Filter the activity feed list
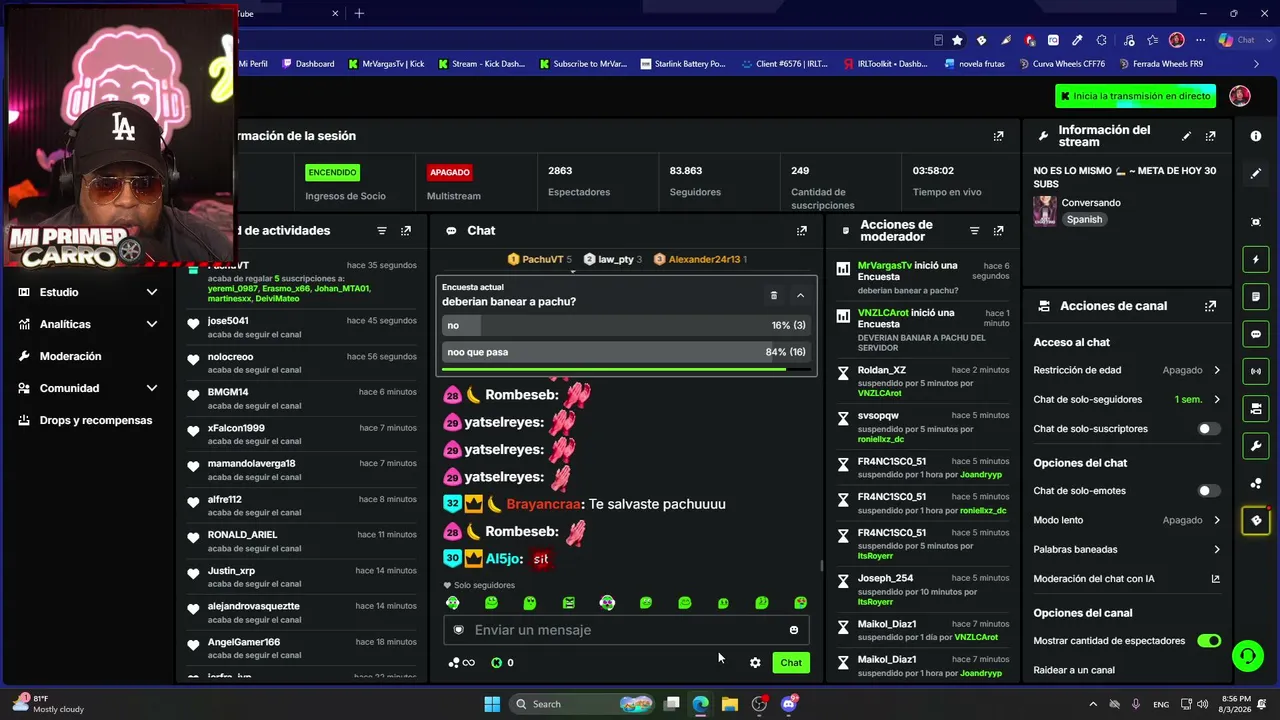The height and width of the screenshot is (720, 1280). 381,231
